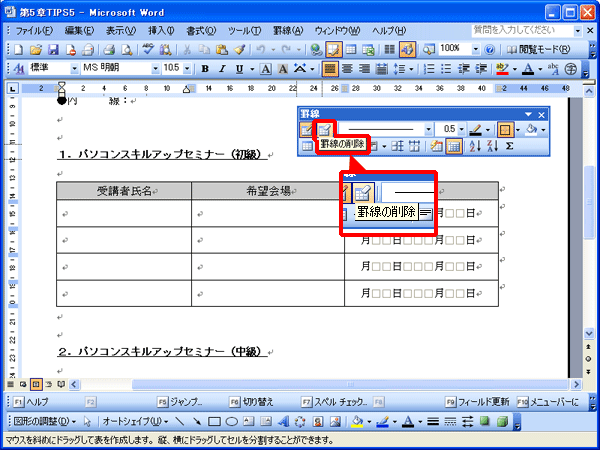Click the Select Objects arrow cursor icon
The height and width of the screenshot is (450, 600).
tap(88, 422)
